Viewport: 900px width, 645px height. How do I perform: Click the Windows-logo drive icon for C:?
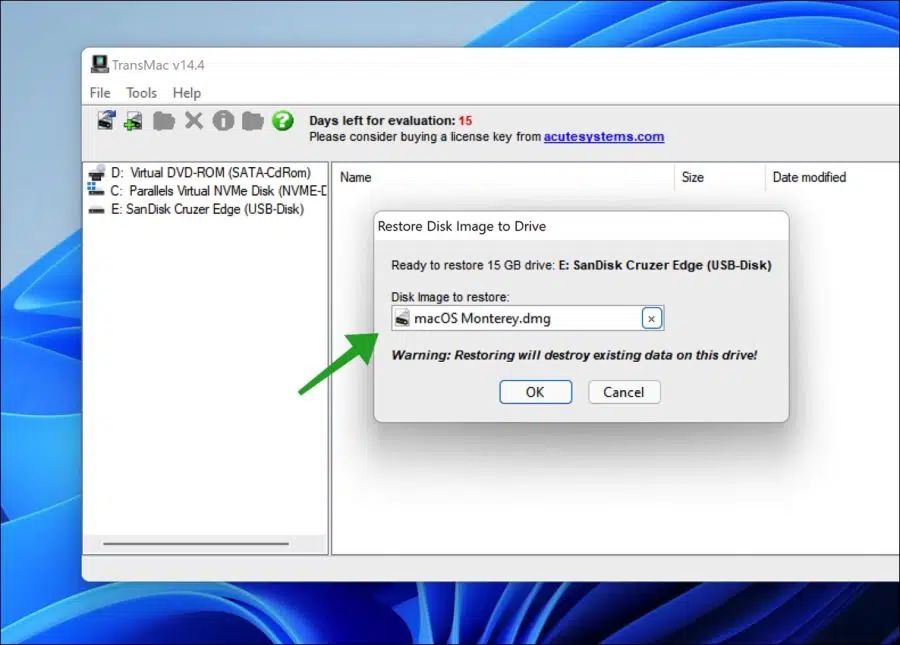[x=95, y=189]
